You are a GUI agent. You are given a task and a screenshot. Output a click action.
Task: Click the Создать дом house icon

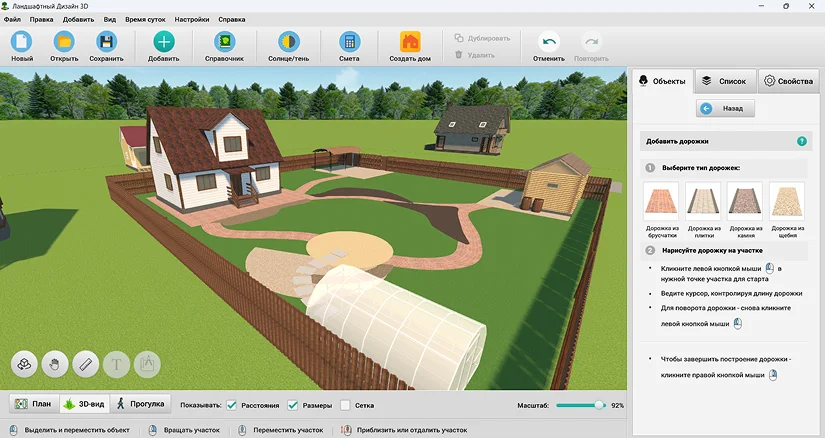[410, 42]
